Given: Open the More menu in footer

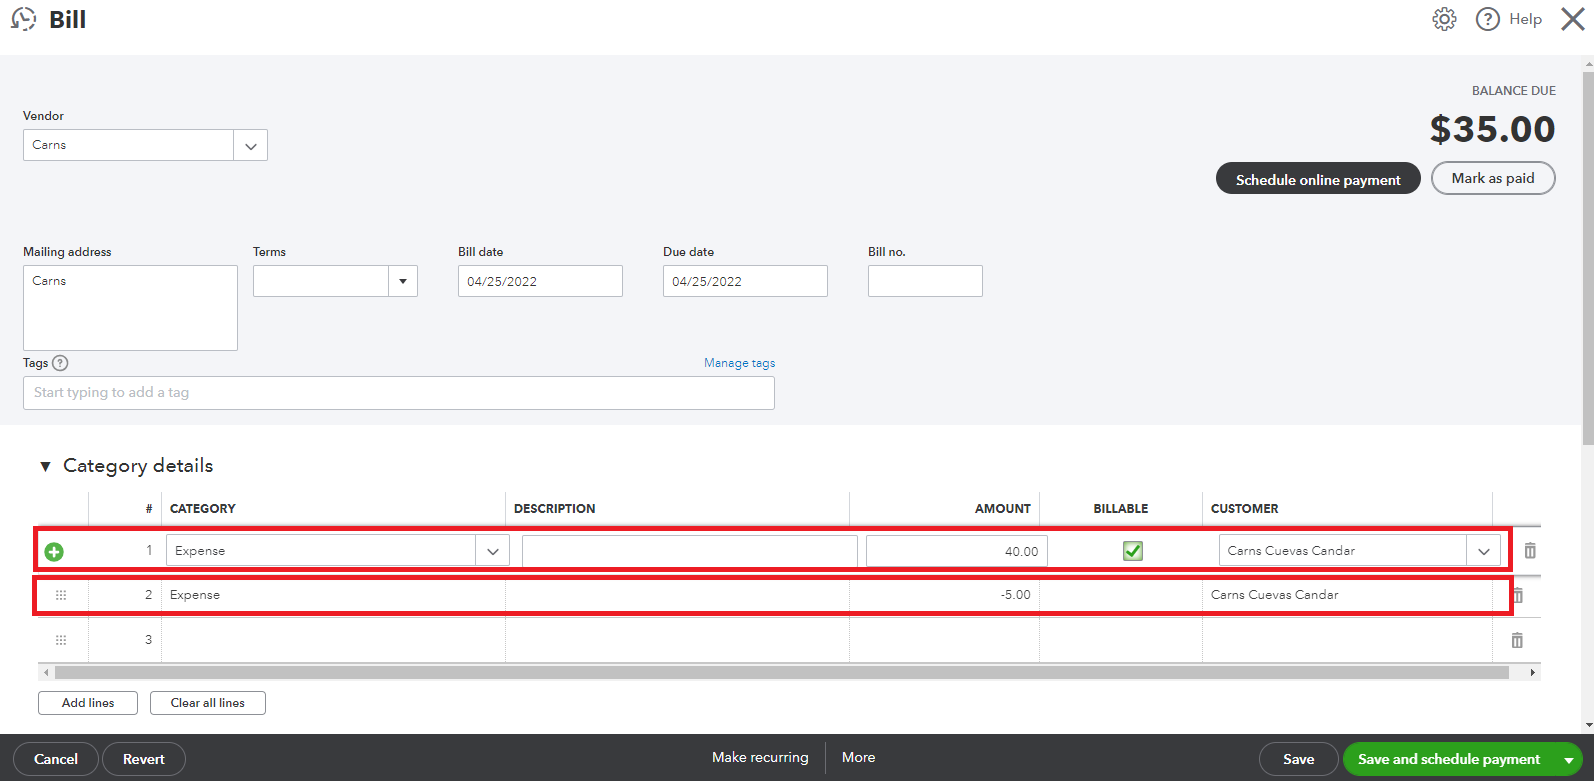Looking at the screenshot, I should click(x=858, y=757).
